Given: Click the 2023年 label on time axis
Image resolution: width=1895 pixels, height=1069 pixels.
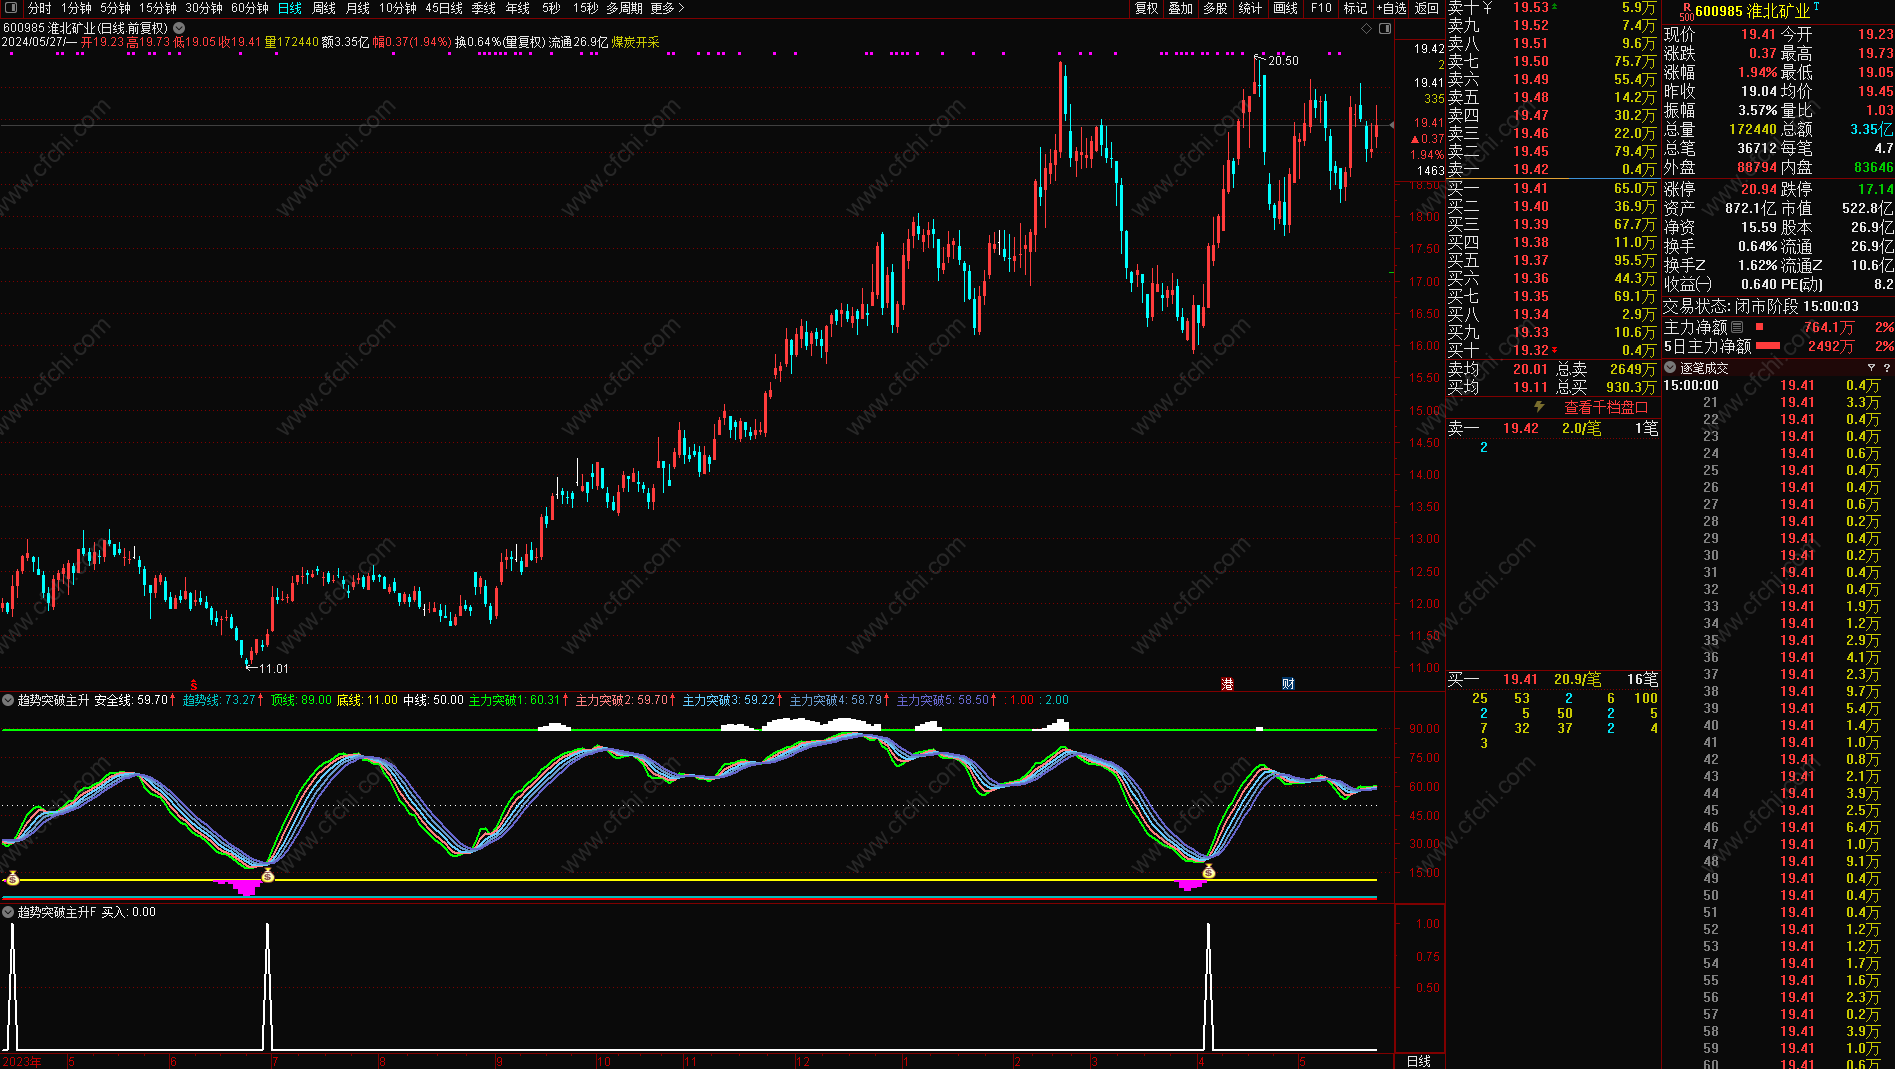Looking at the screenshot, I should pos(22,1061).
